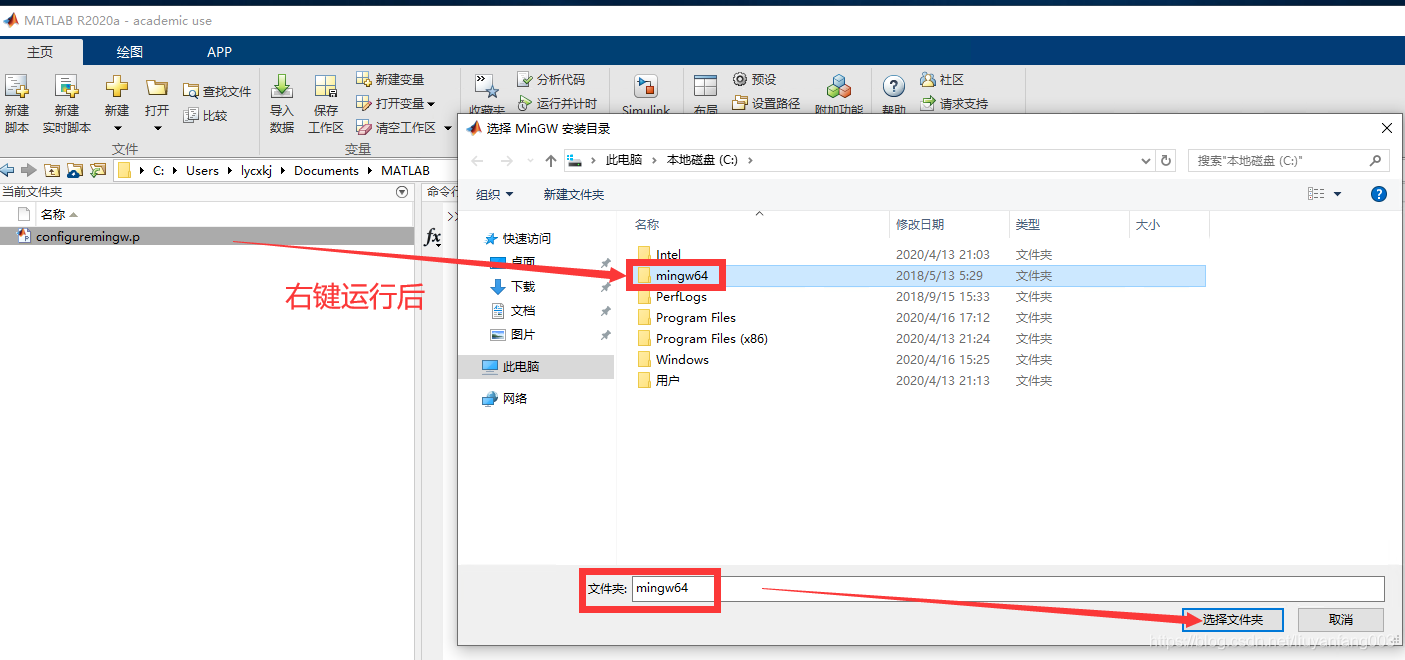This screenshot has width=1405, height=660.
Task: Click the 取消 button in the dialog
Action: (x=1340, y=619)
